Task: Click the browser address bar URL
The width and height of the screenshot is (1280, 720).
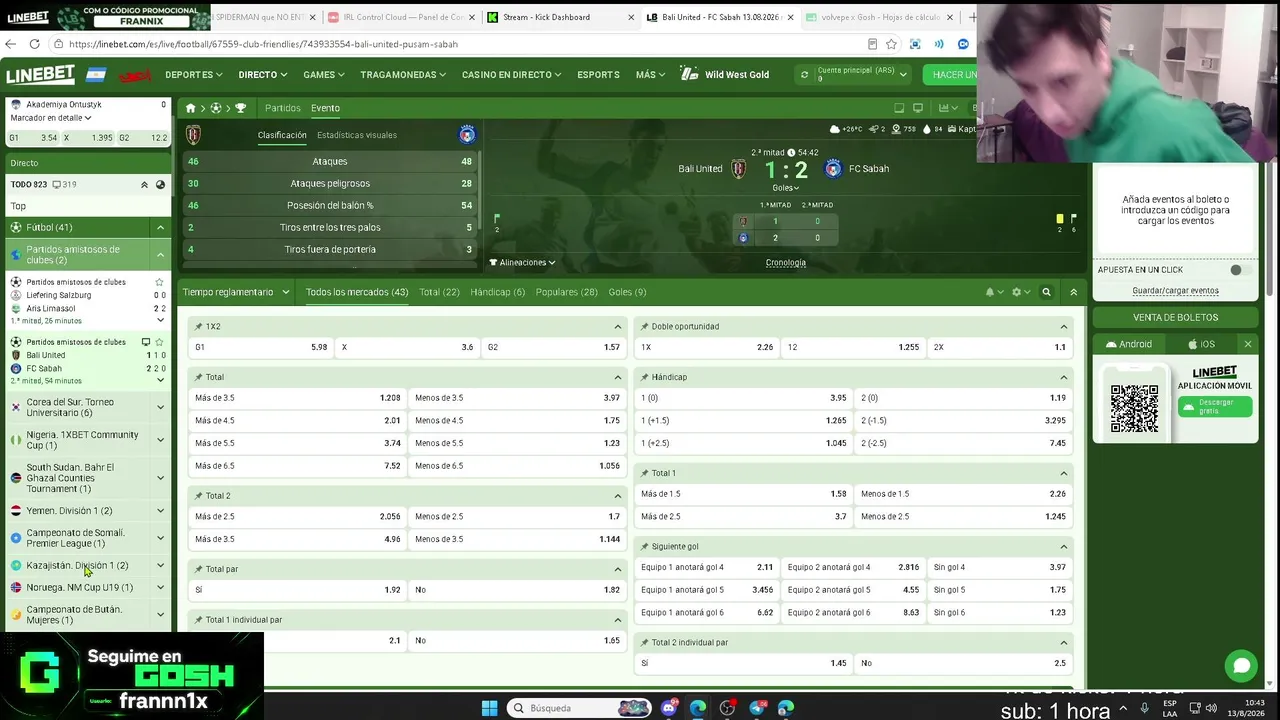Action: [x=264, y=44]
